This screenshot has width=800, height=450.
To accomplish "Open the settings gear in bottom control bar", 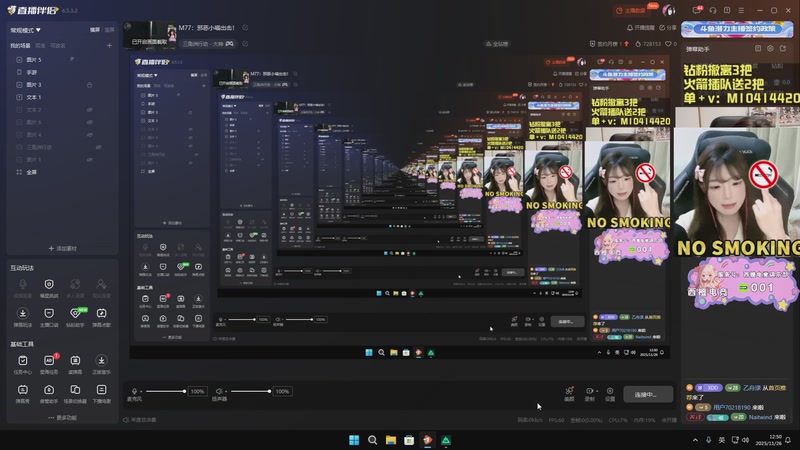I will pyautogui.click(x=610, y=391).
